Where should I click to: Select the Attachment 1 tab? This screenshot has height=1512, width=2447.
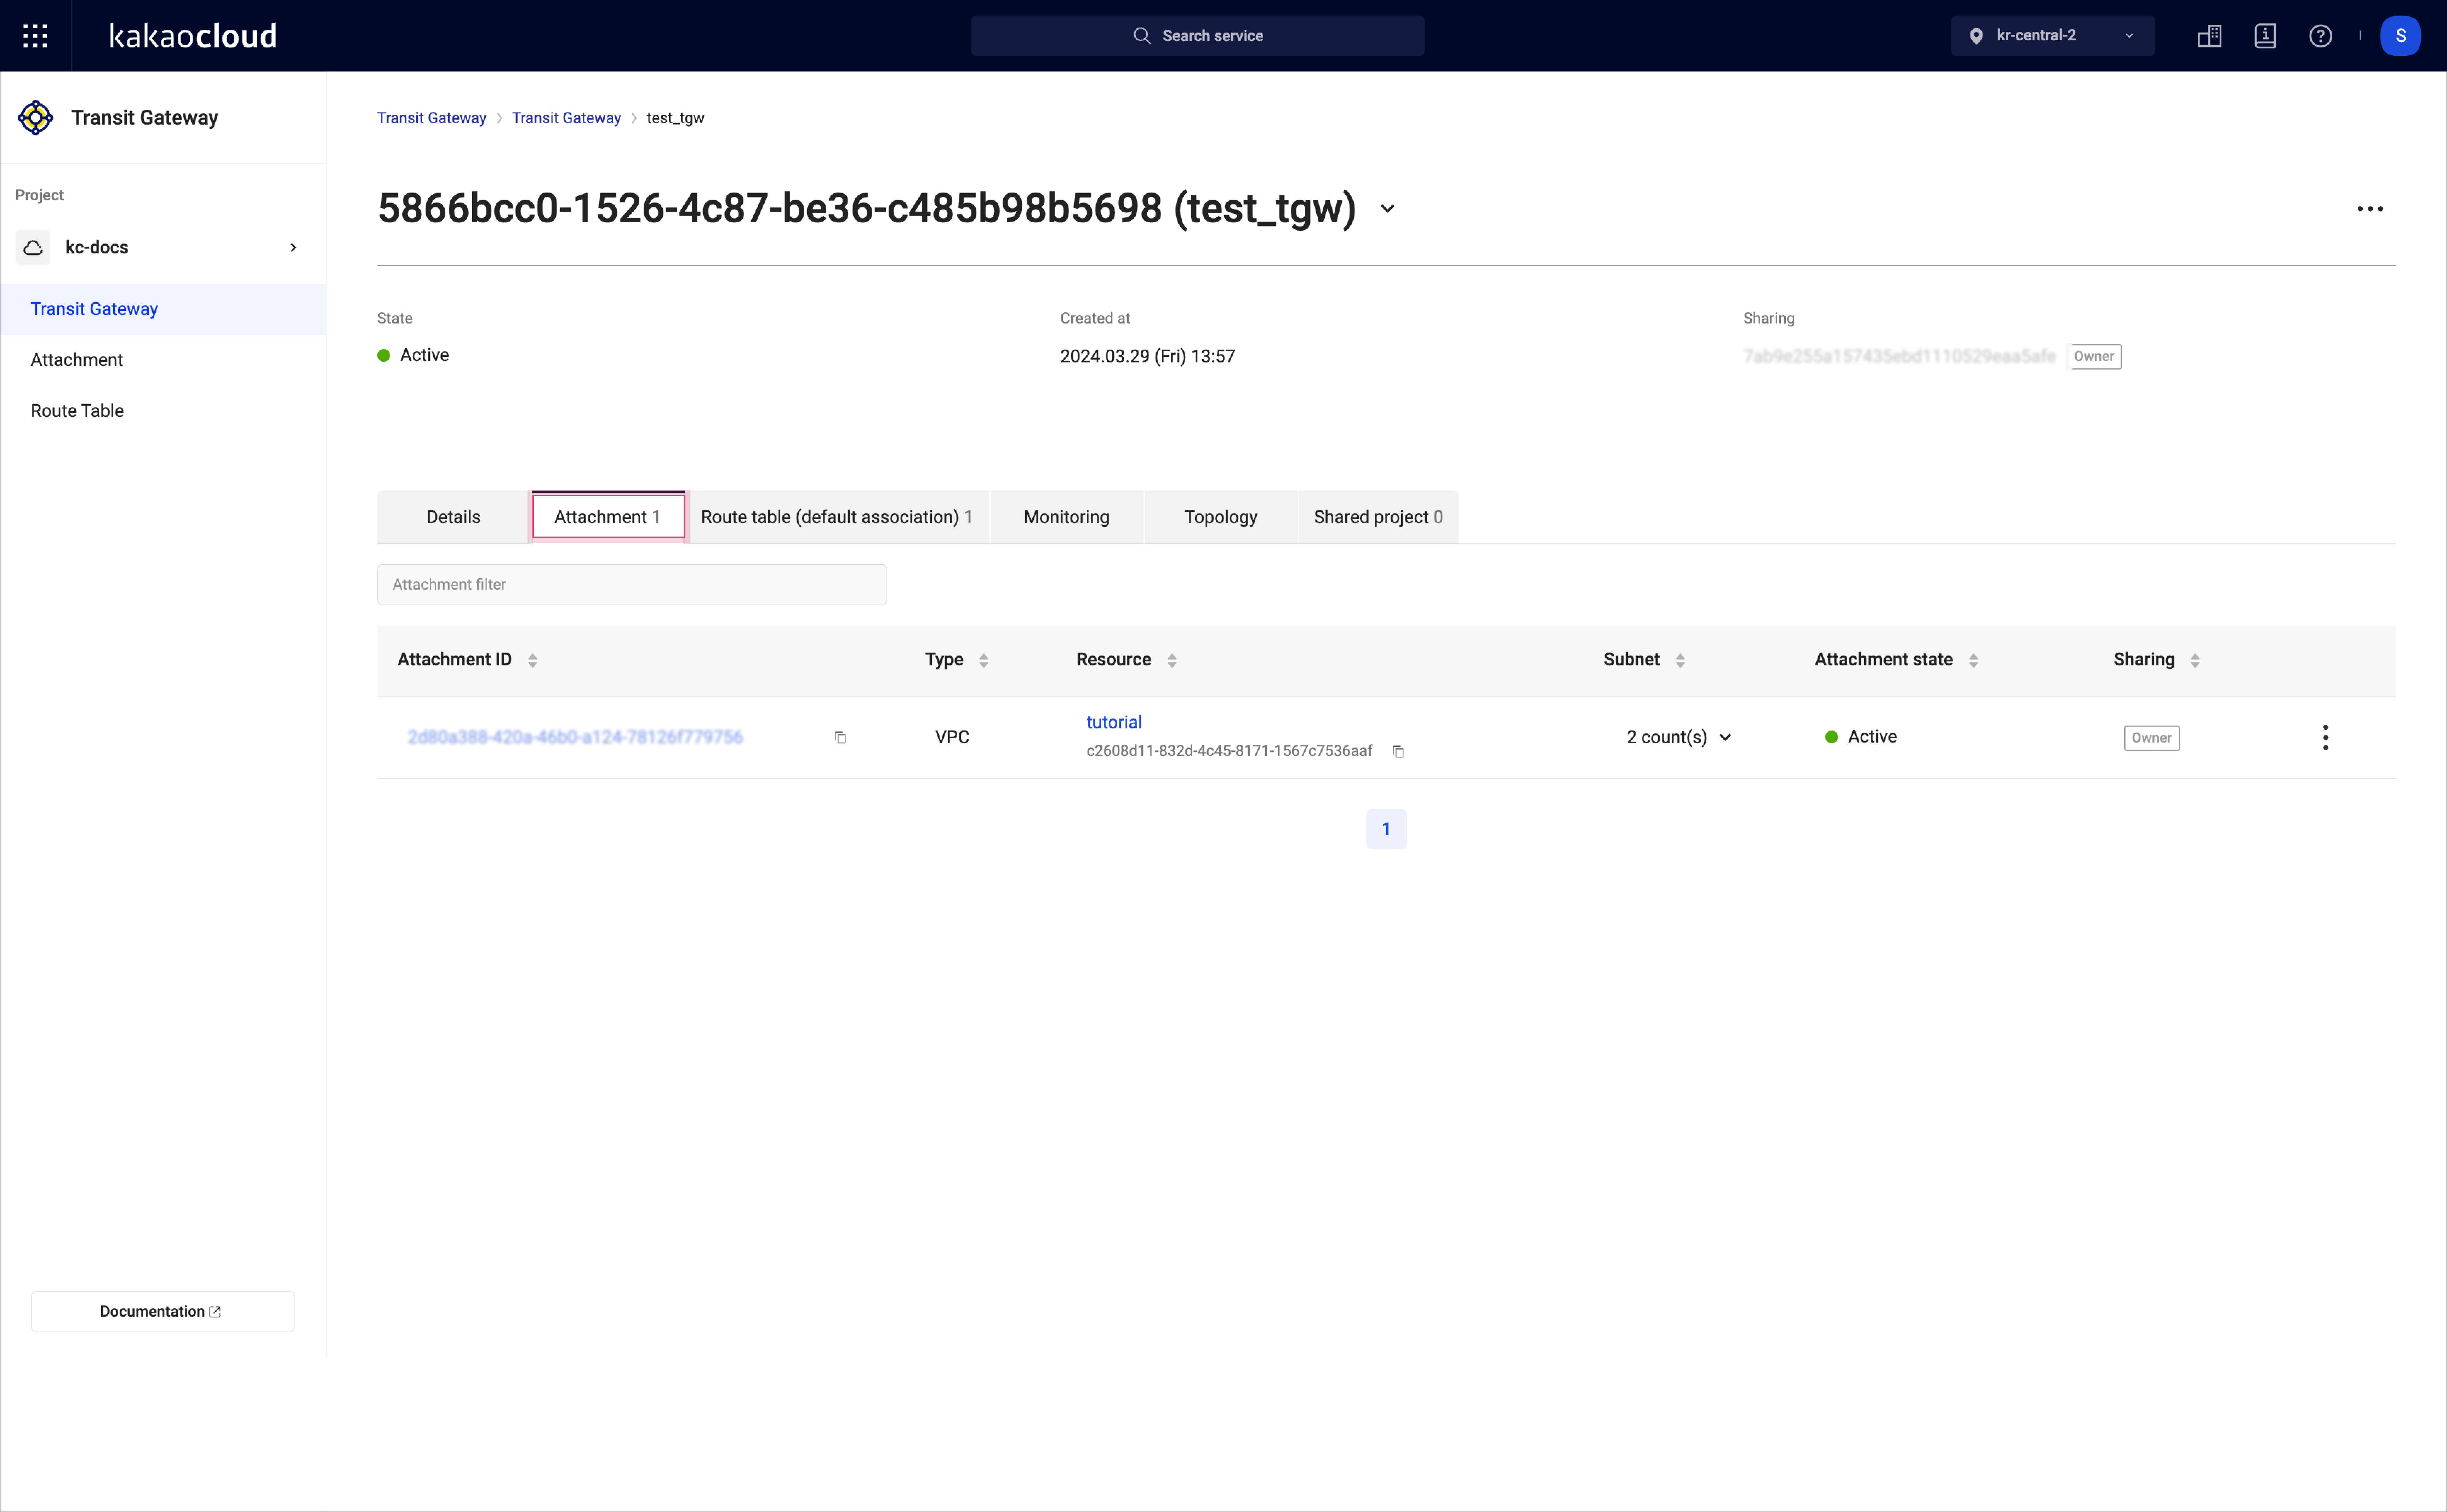pos(607,517)
